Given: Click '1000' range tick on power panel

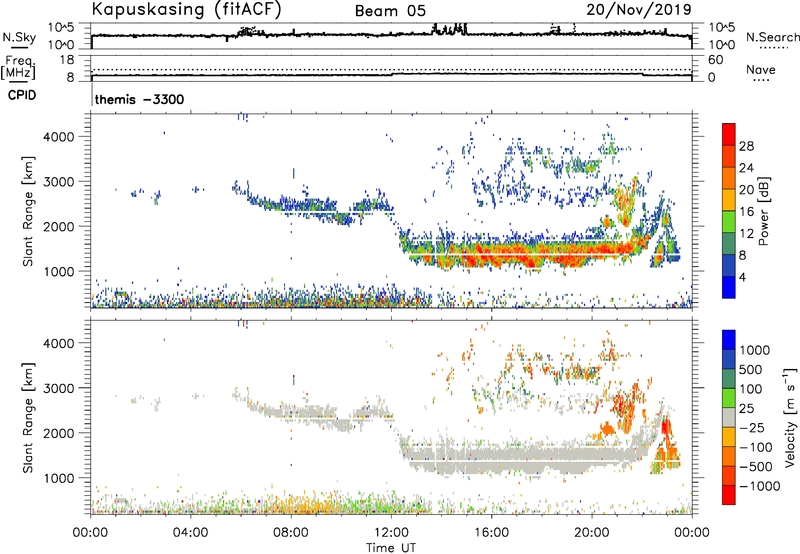Looking at the screenshot, I should (x=58, y=271).
